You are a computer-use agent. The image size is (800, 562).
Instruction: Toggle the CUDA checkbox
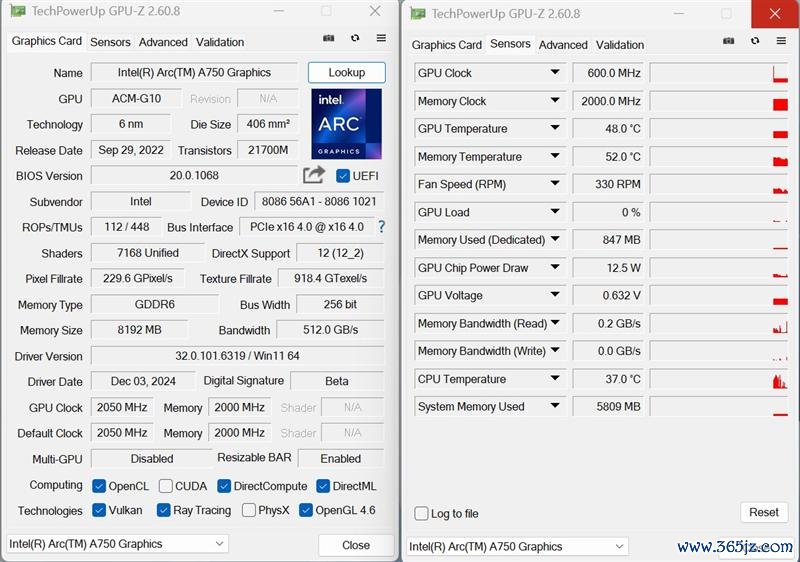pos(165,486)
